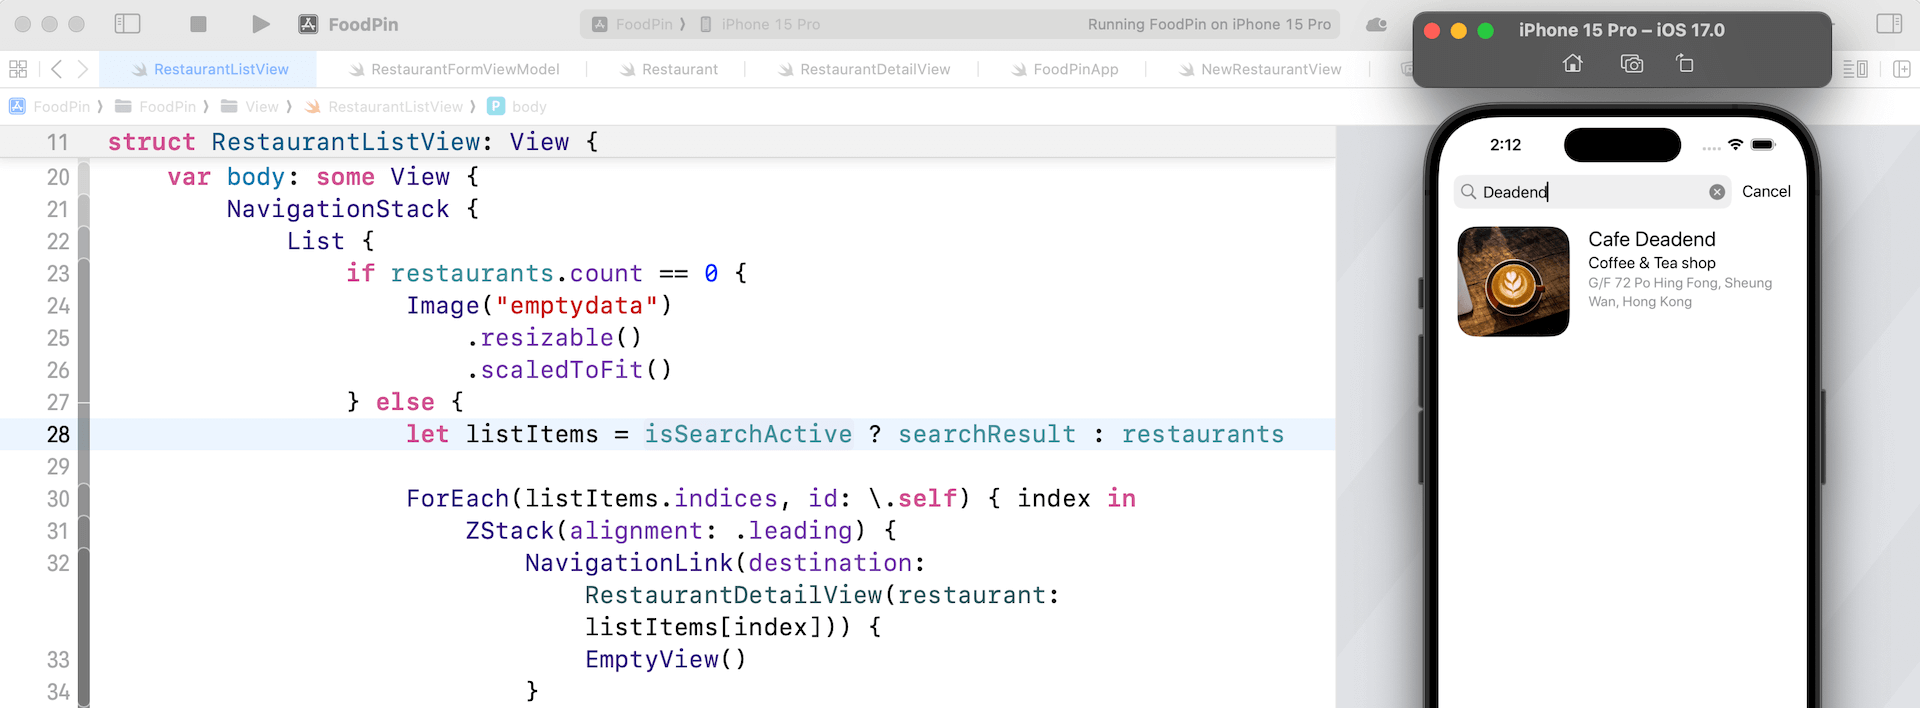Toggle the navigator sidebar panel
This screenshot has height=708, width=1920.
pyautogui.click(x=127, y=24)
